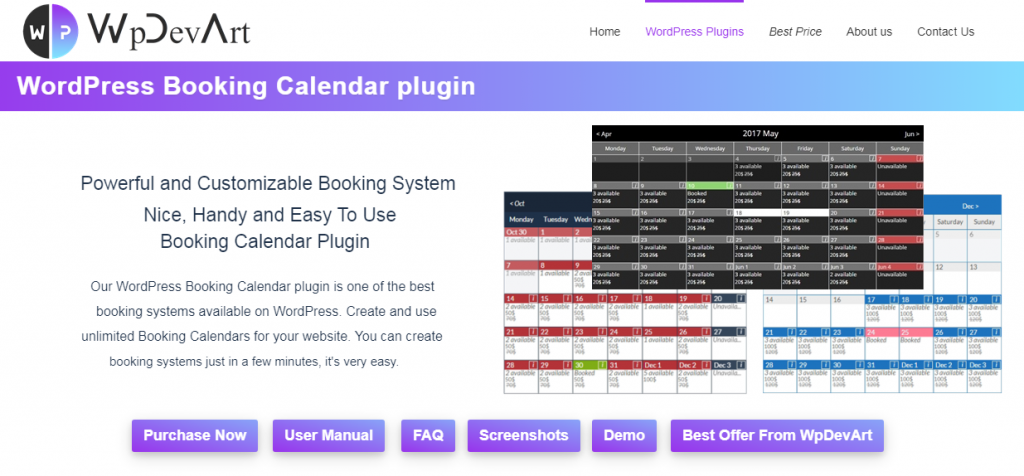Click Best Offer From WpDevArt button
Screen dimensions: 1024x476
click(777, 436)
